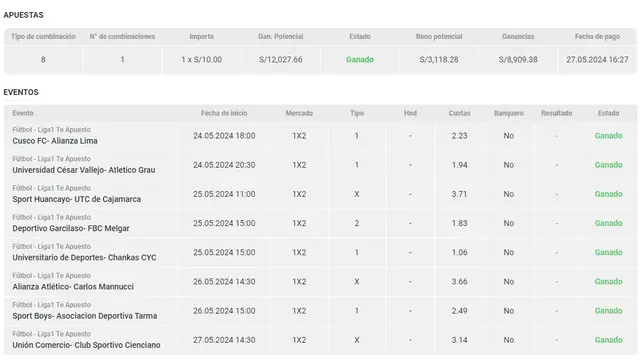
Task: Click the start date 24.05.2024 18:00
Action: (224, 136)
